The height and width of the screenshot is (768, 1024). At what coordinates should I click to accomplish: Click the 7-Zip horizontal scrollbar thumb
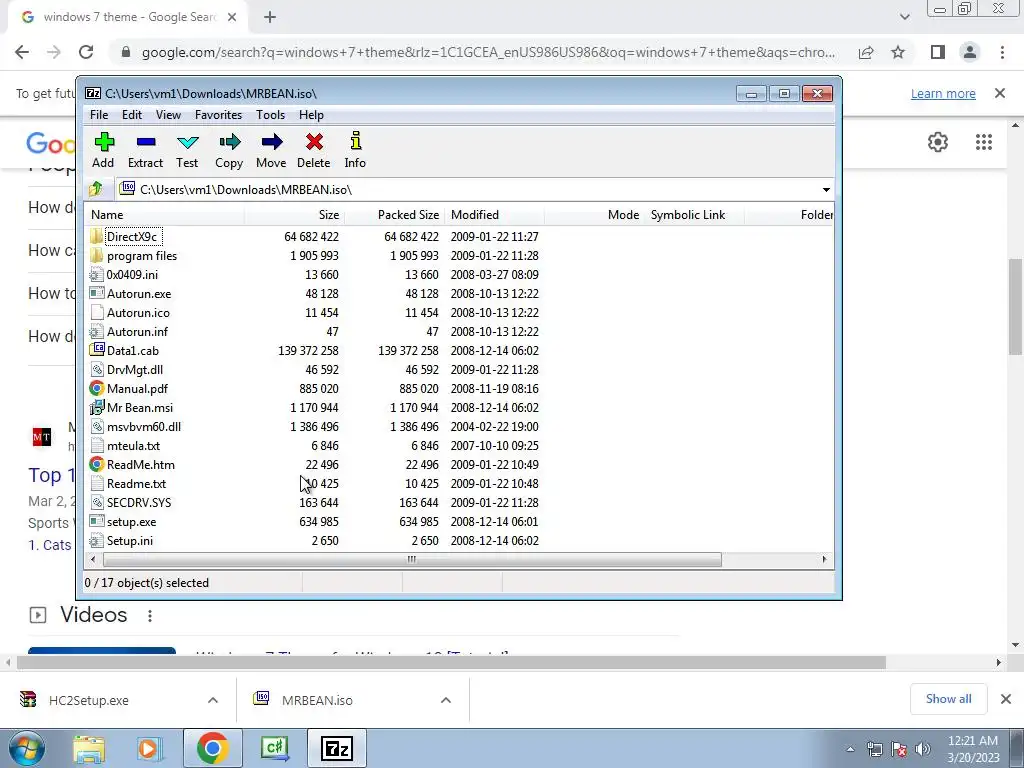pyautogui.click(x=411, y=560)
